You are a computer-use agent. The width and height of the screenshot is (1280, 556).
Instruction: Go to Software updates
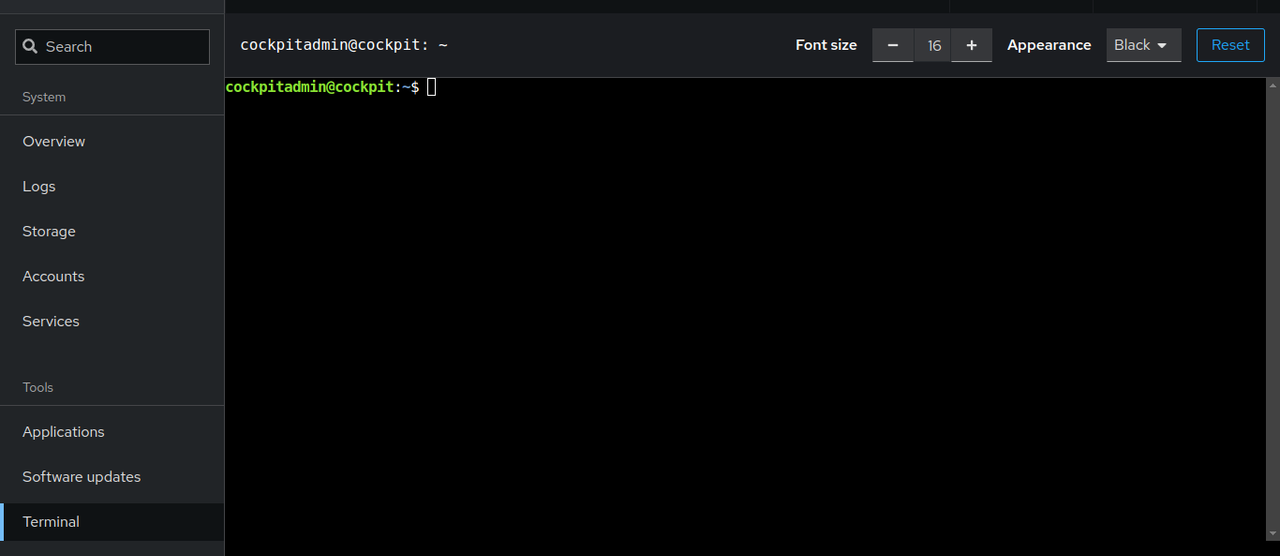pyautogui.click(x=112, y=477)
